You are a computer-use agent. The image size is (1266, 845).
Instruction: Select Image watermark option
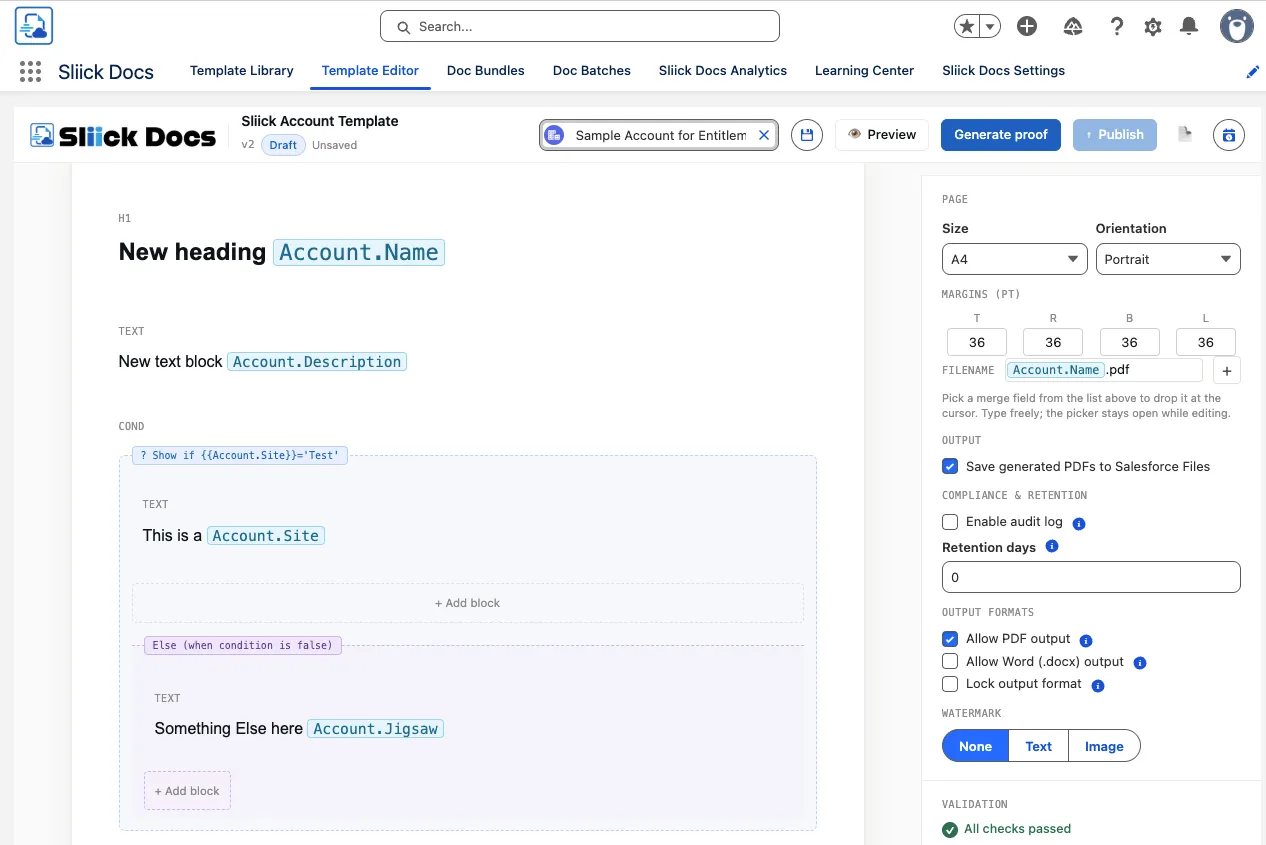pos(1104,746)
